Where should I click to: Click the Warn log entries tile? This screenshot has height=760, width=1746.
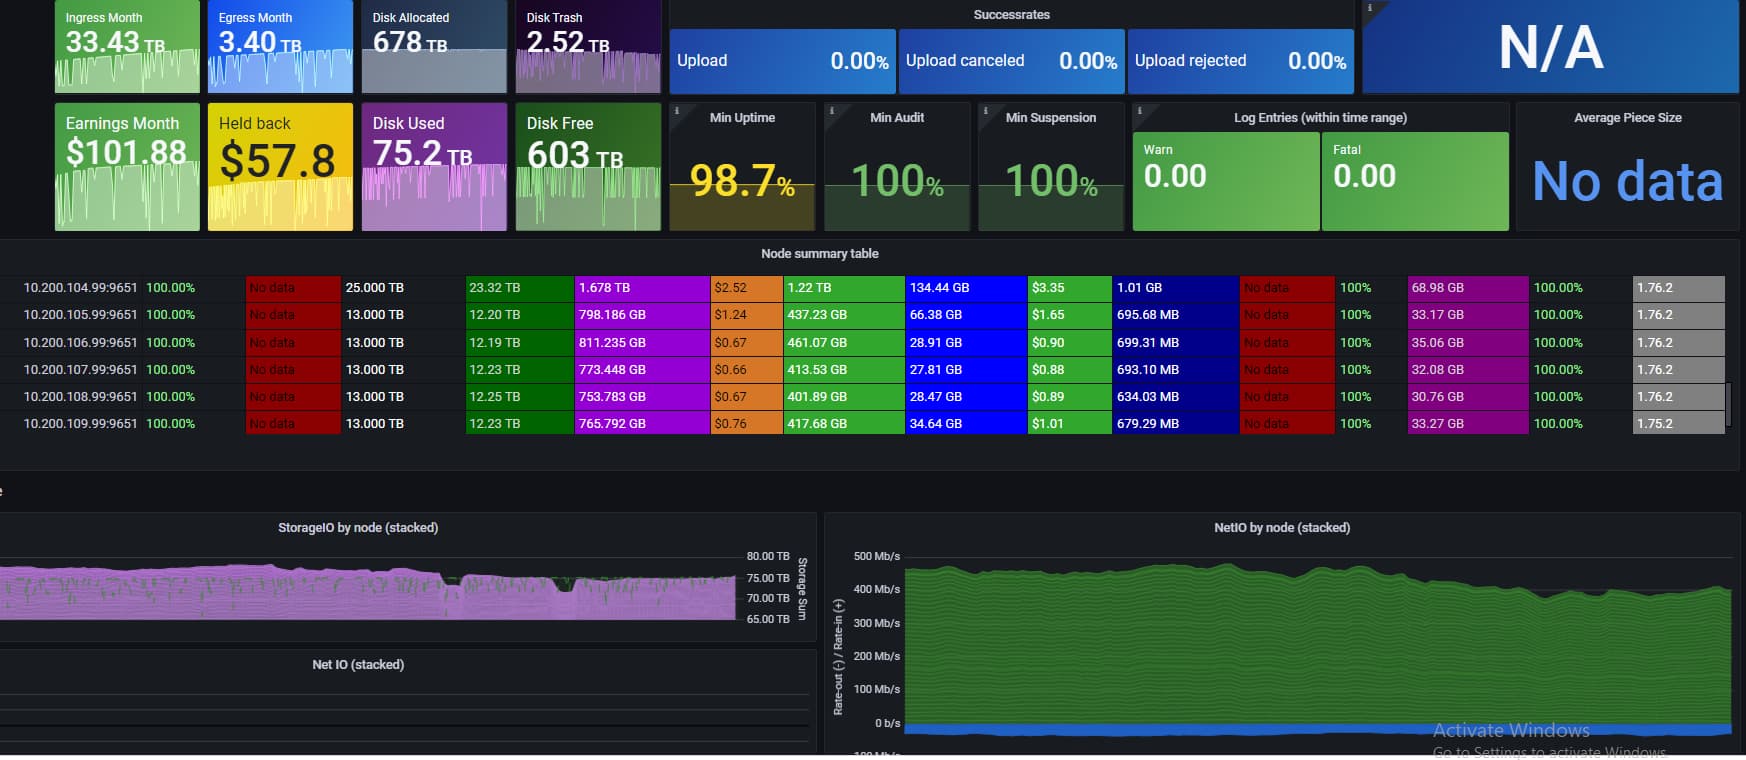coord(1225,181)
